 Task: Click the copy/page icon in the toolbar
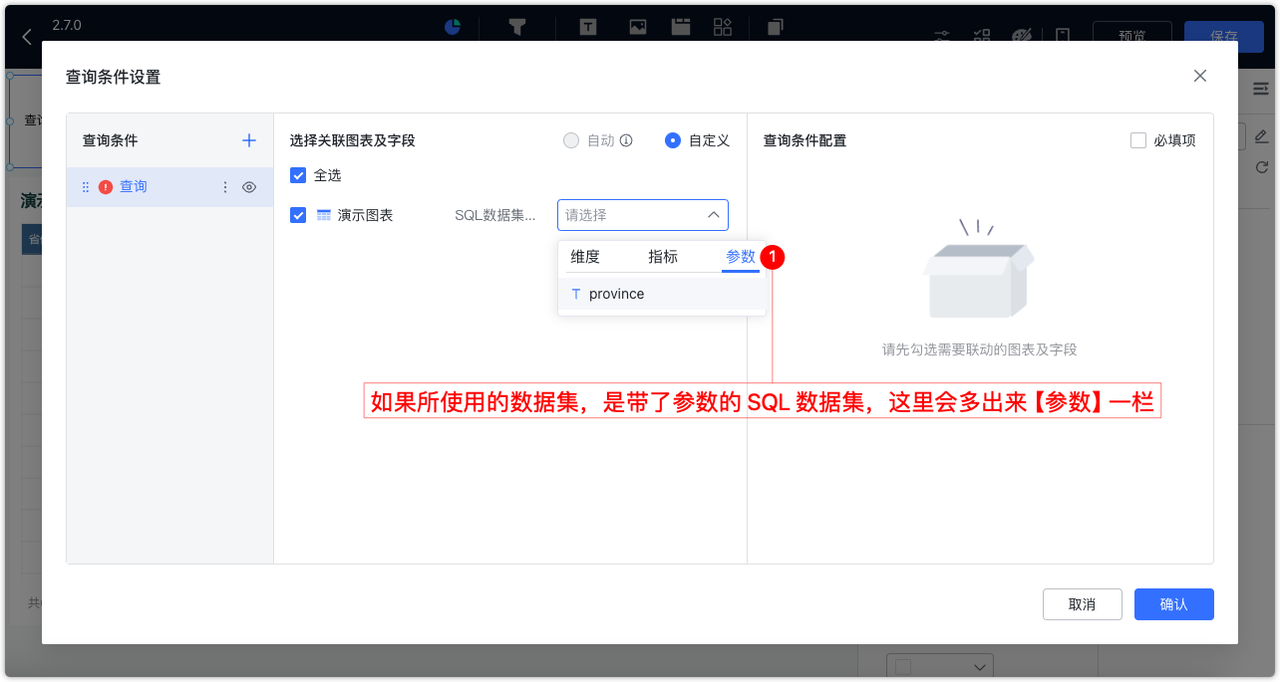click(775, 27)
